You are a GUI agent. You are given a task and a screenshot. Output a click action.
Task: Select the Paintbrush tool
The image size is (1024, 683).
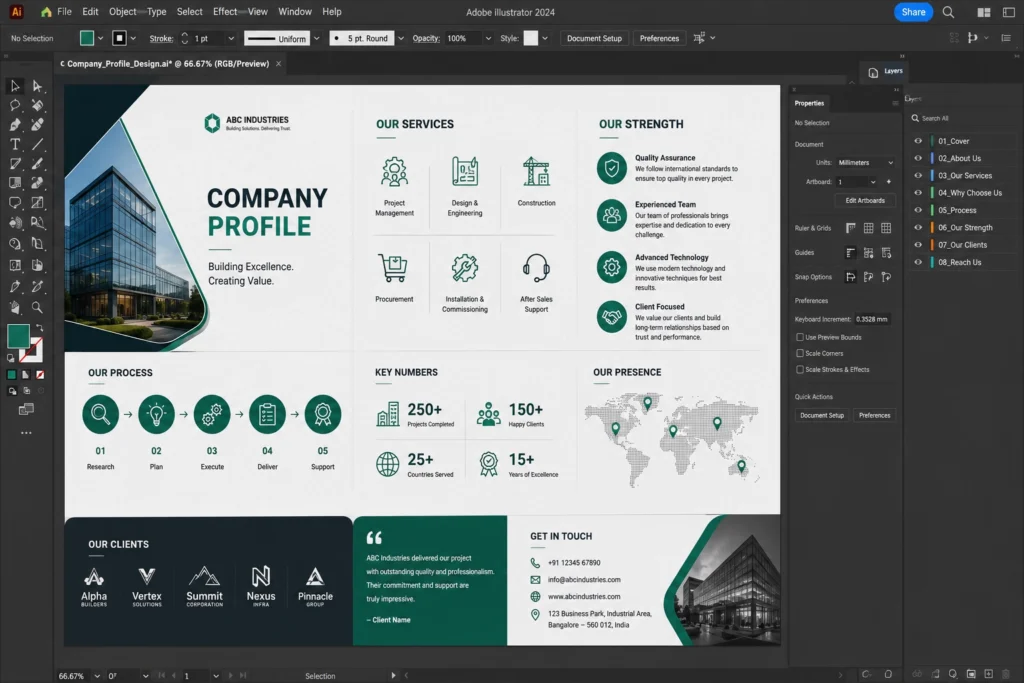click(37, 164)
